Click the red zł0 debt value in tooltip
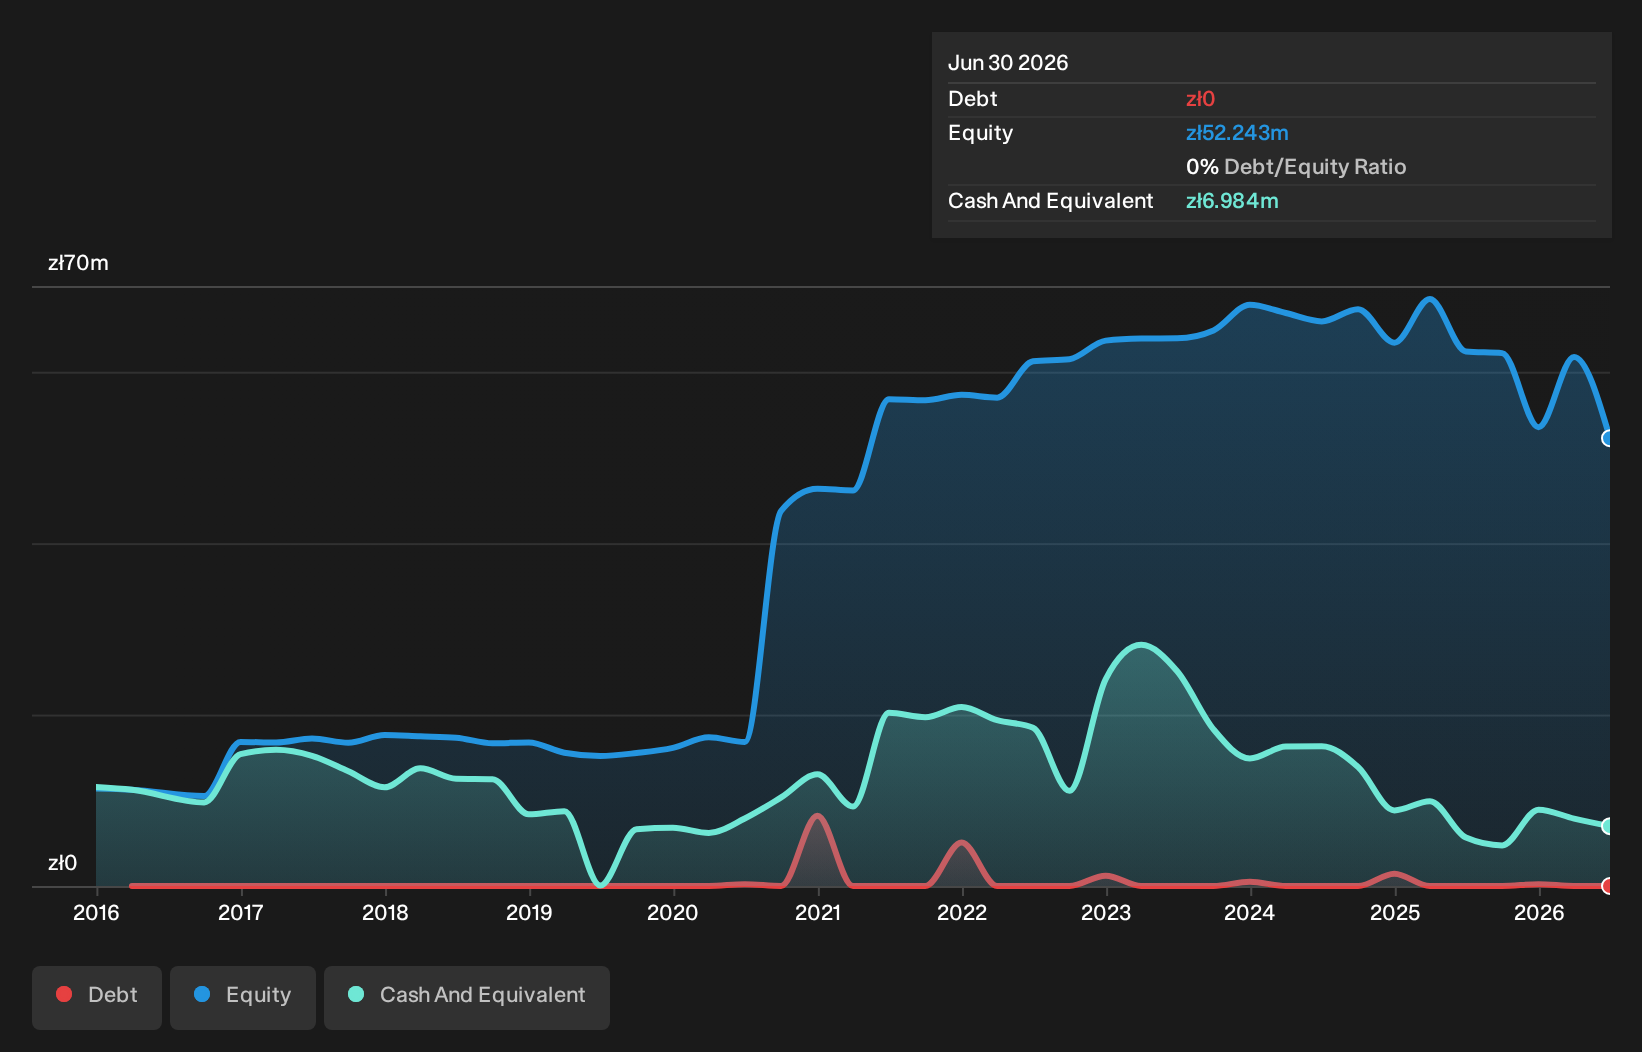The width and height of the screenshot is (1642, 1052). (x=1200, y=99)
